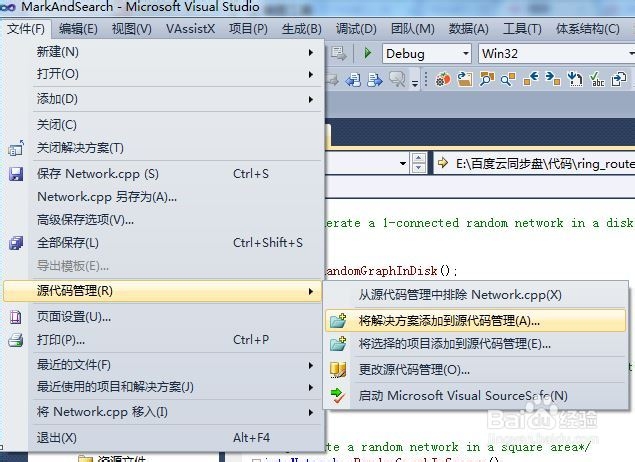This screenshot has height=462, width=635.
Task: Click the VA open file in solution folder icon
Action: point(465,79)
